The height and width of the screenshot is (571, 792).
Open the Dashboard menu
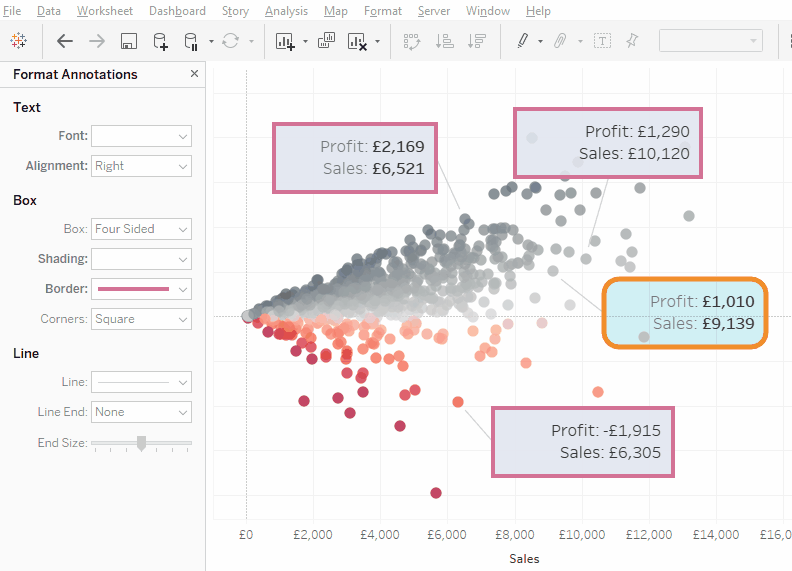tap(177, 11)
